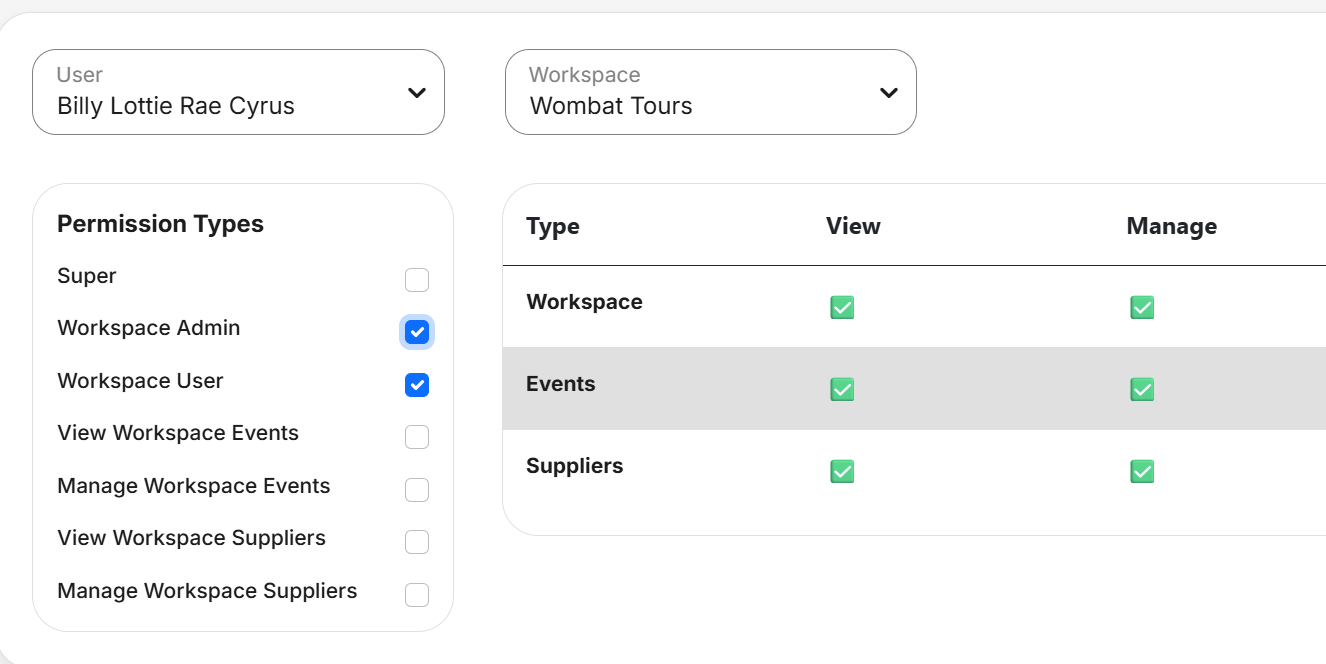Tick the Manage Workspace Events checkbox

coord(417,490)
